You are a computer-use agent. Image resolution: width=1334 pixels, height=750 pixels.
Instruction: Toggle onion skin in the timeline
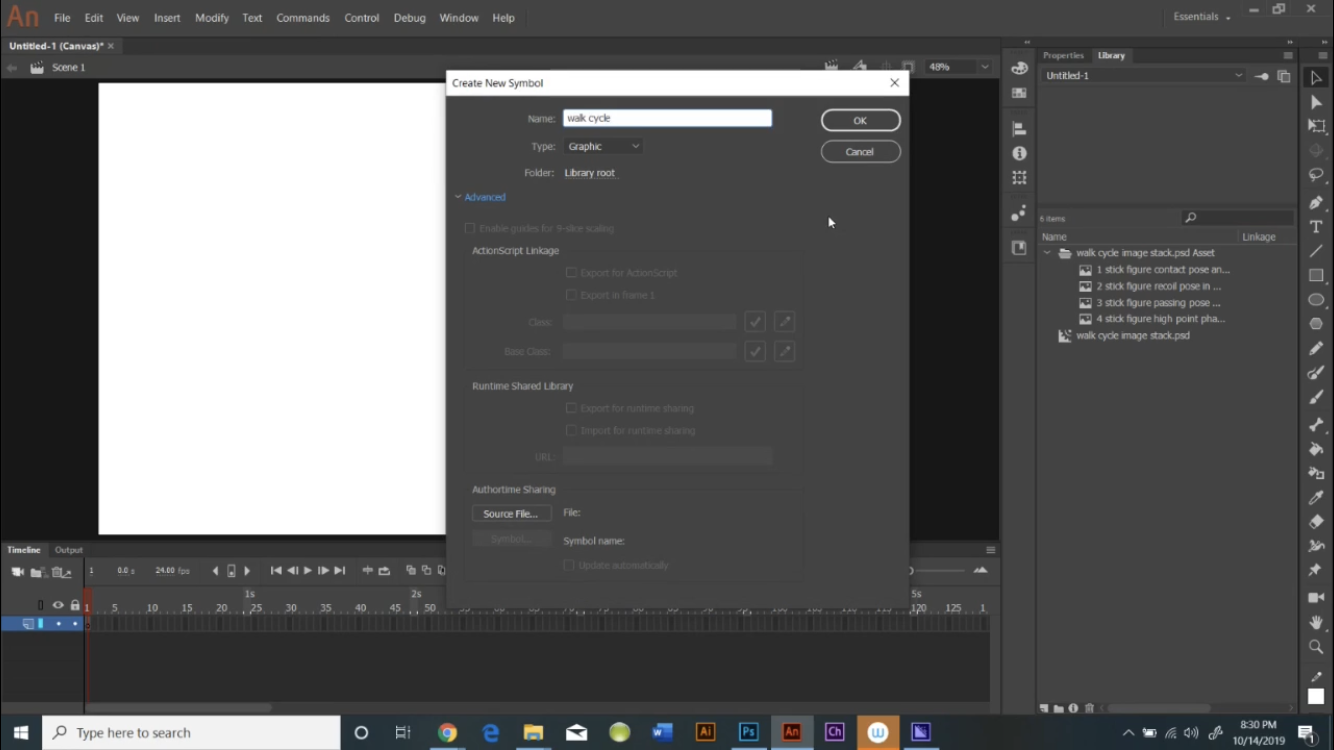coord(410,570)
